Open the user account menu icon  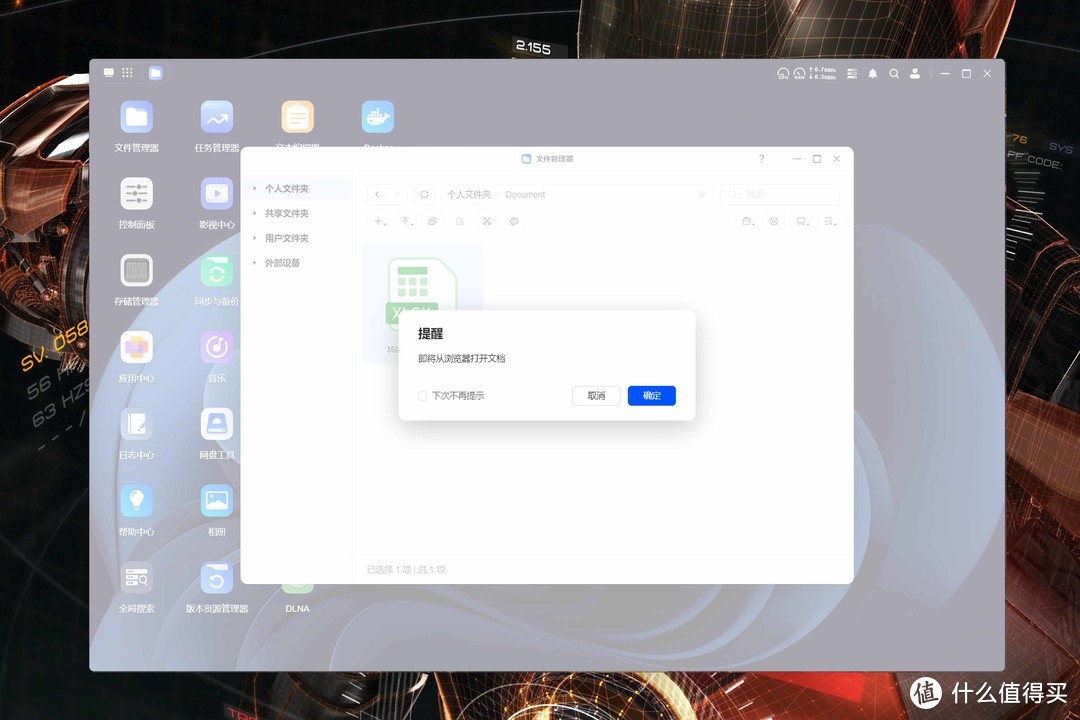915,73
